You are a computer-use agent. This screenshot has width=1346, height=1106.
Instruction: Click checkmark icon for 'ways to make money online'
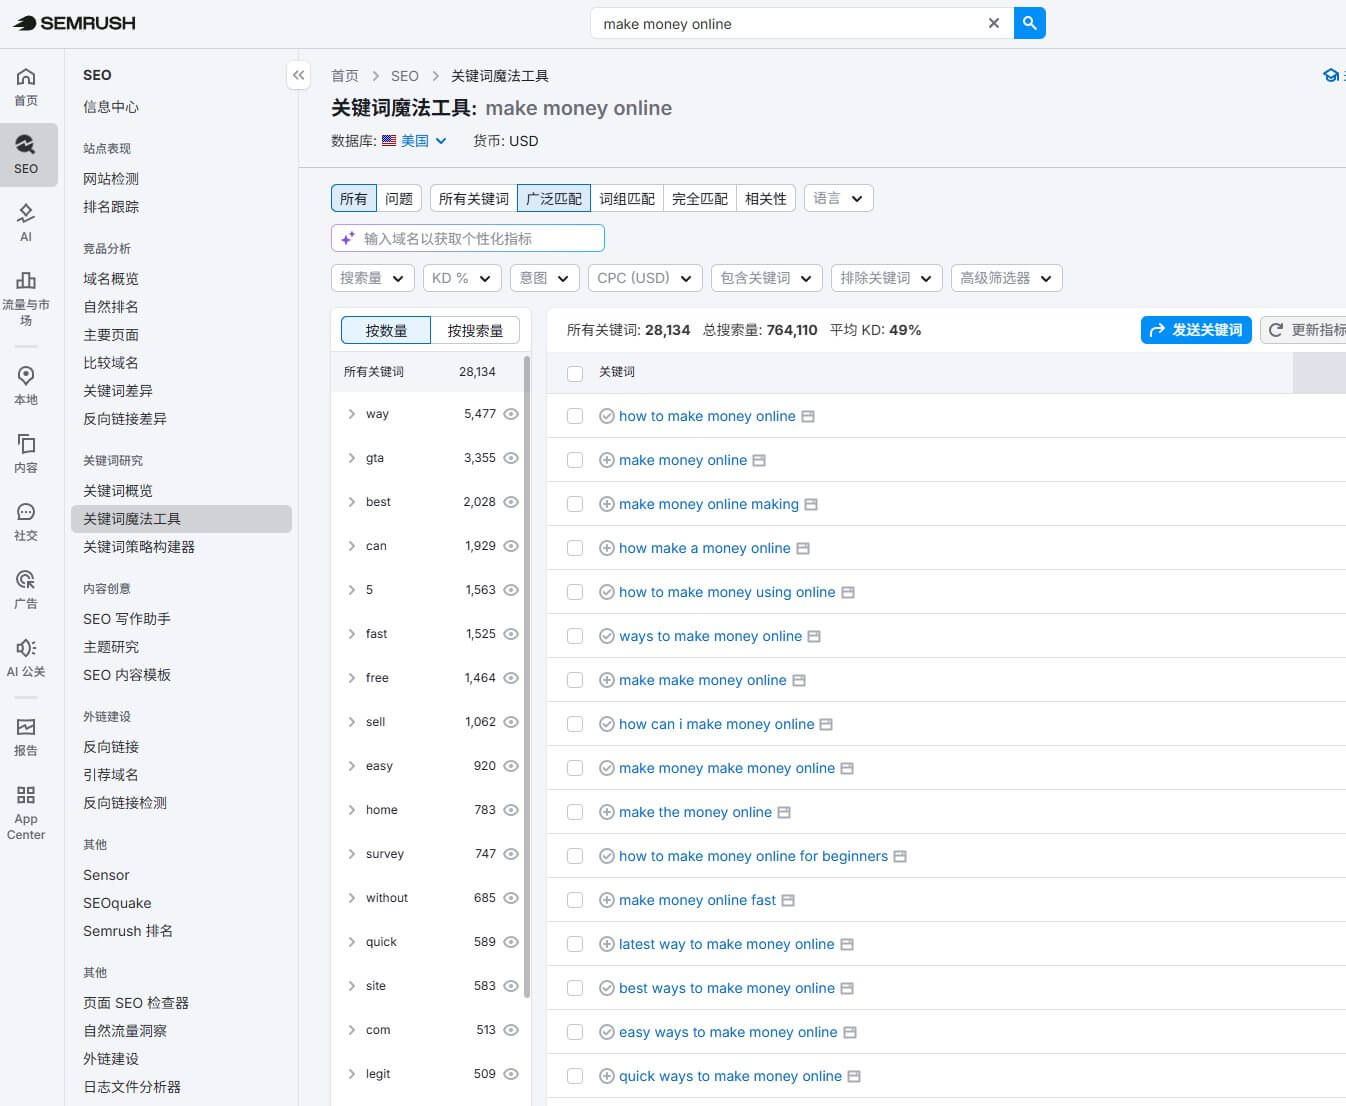(x=606, y=636)
